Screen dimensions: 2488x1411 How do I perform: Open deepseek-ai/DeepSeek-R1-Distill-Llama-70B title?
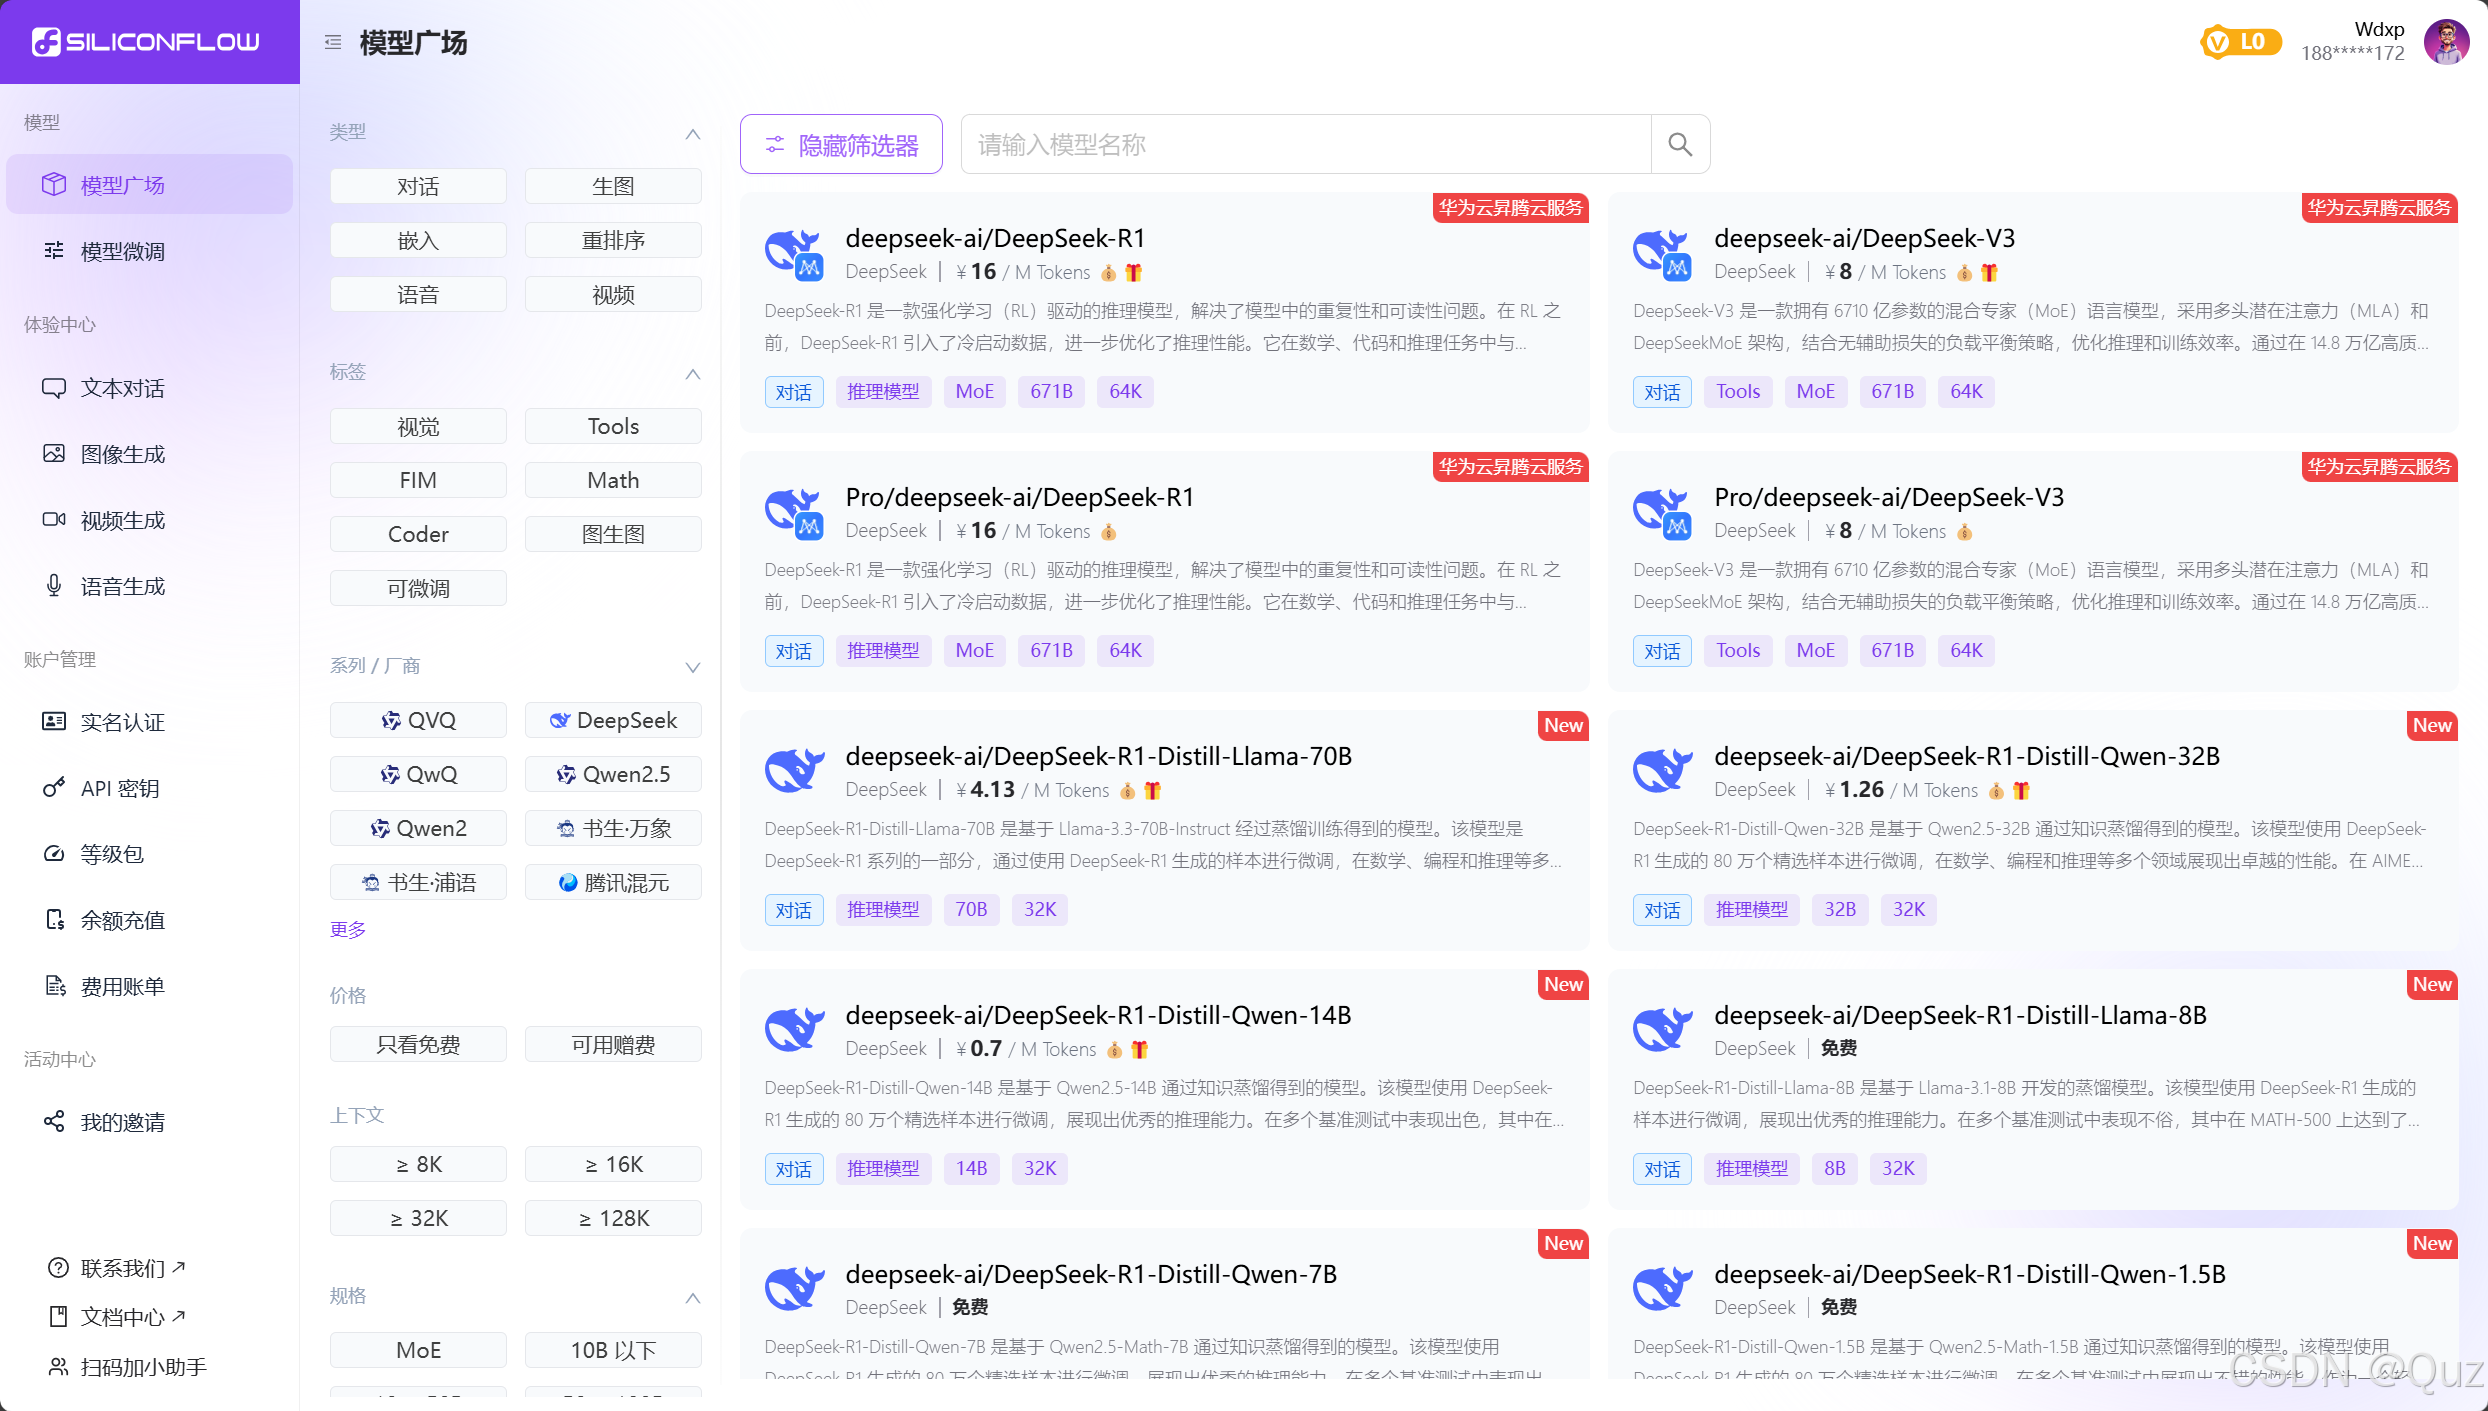point(1099,756)
